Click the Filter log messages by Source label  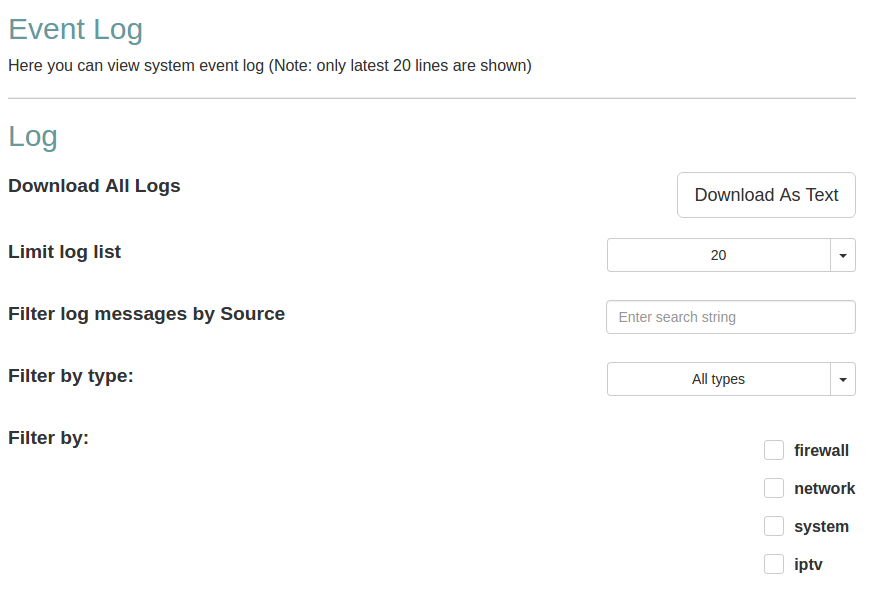146,314
